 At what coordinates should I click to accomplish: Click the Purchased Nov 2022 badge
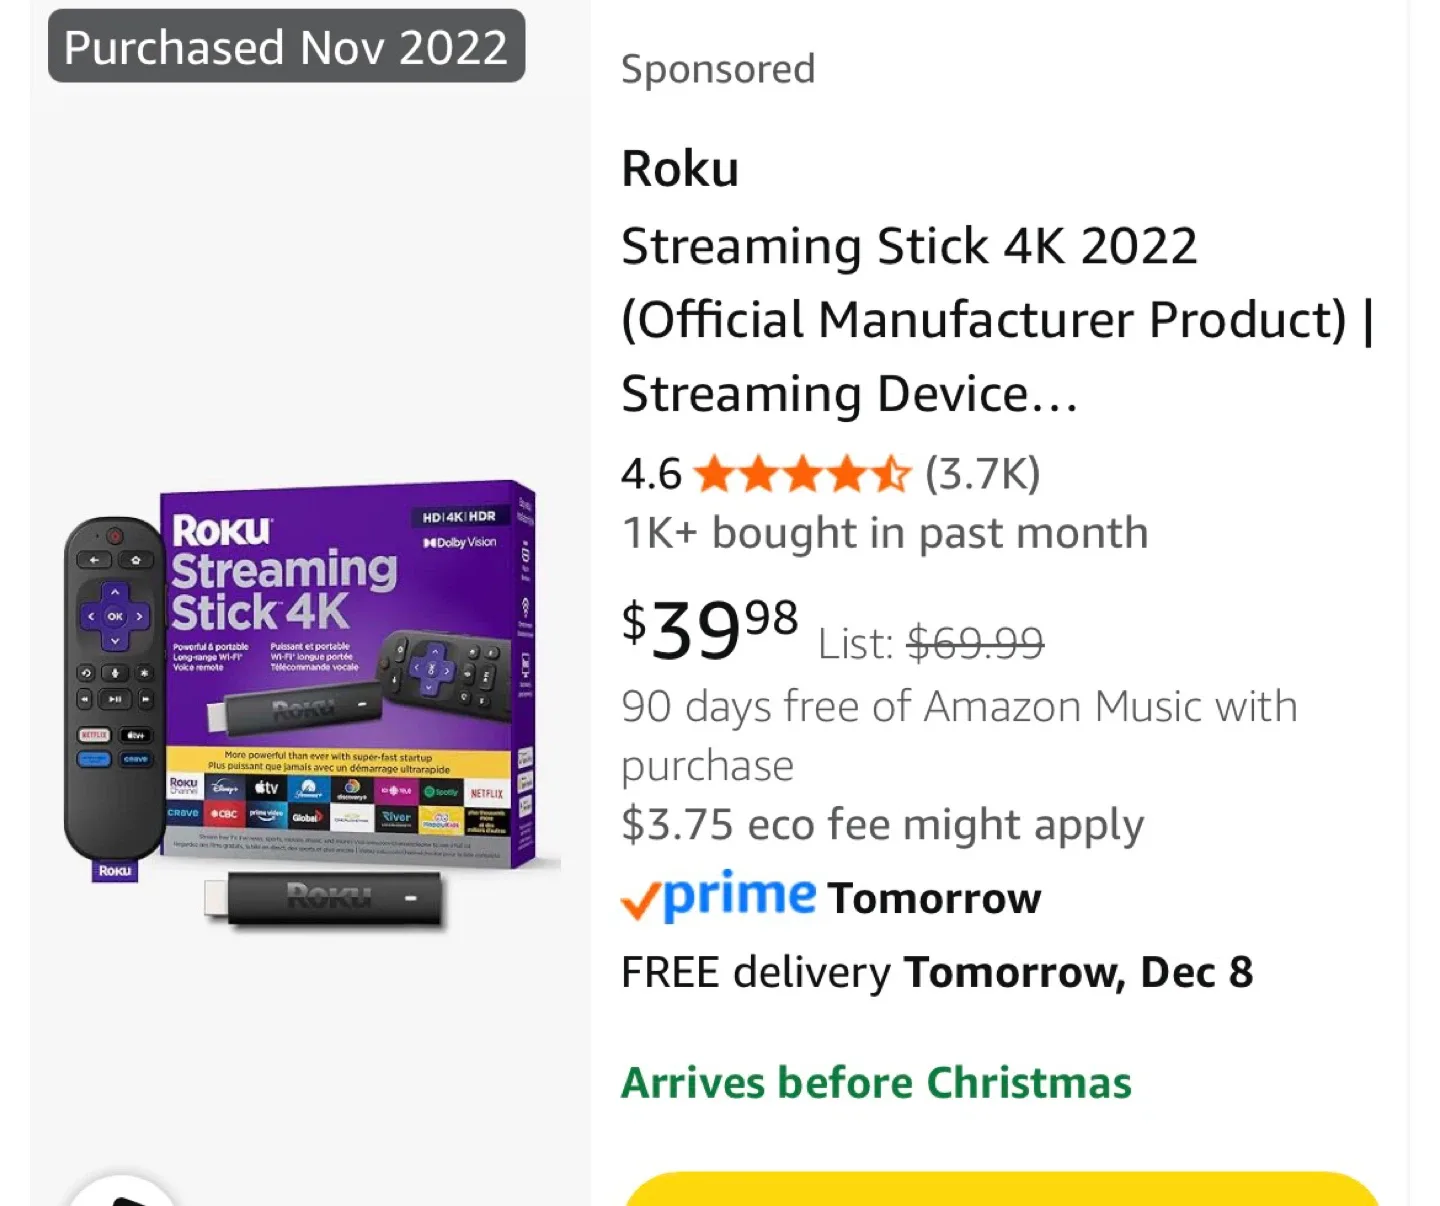point(285,46)
